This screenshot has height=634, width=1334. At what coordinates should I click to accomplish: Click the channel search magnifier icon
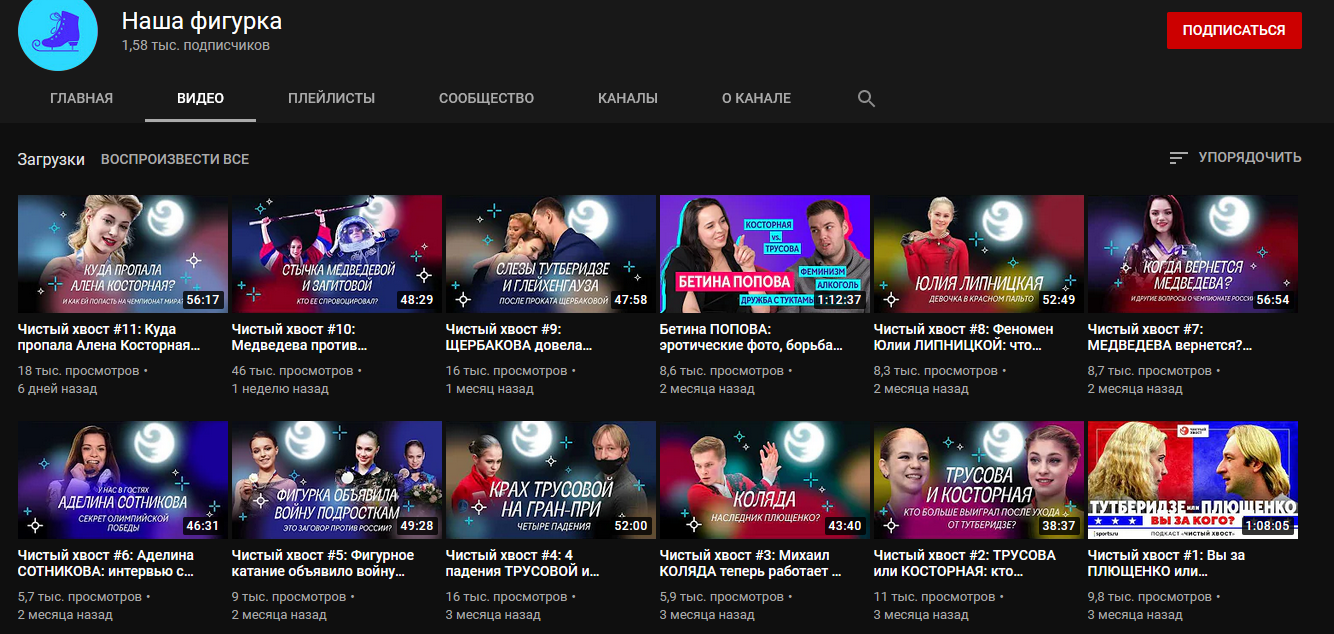[x=866, y=98]
